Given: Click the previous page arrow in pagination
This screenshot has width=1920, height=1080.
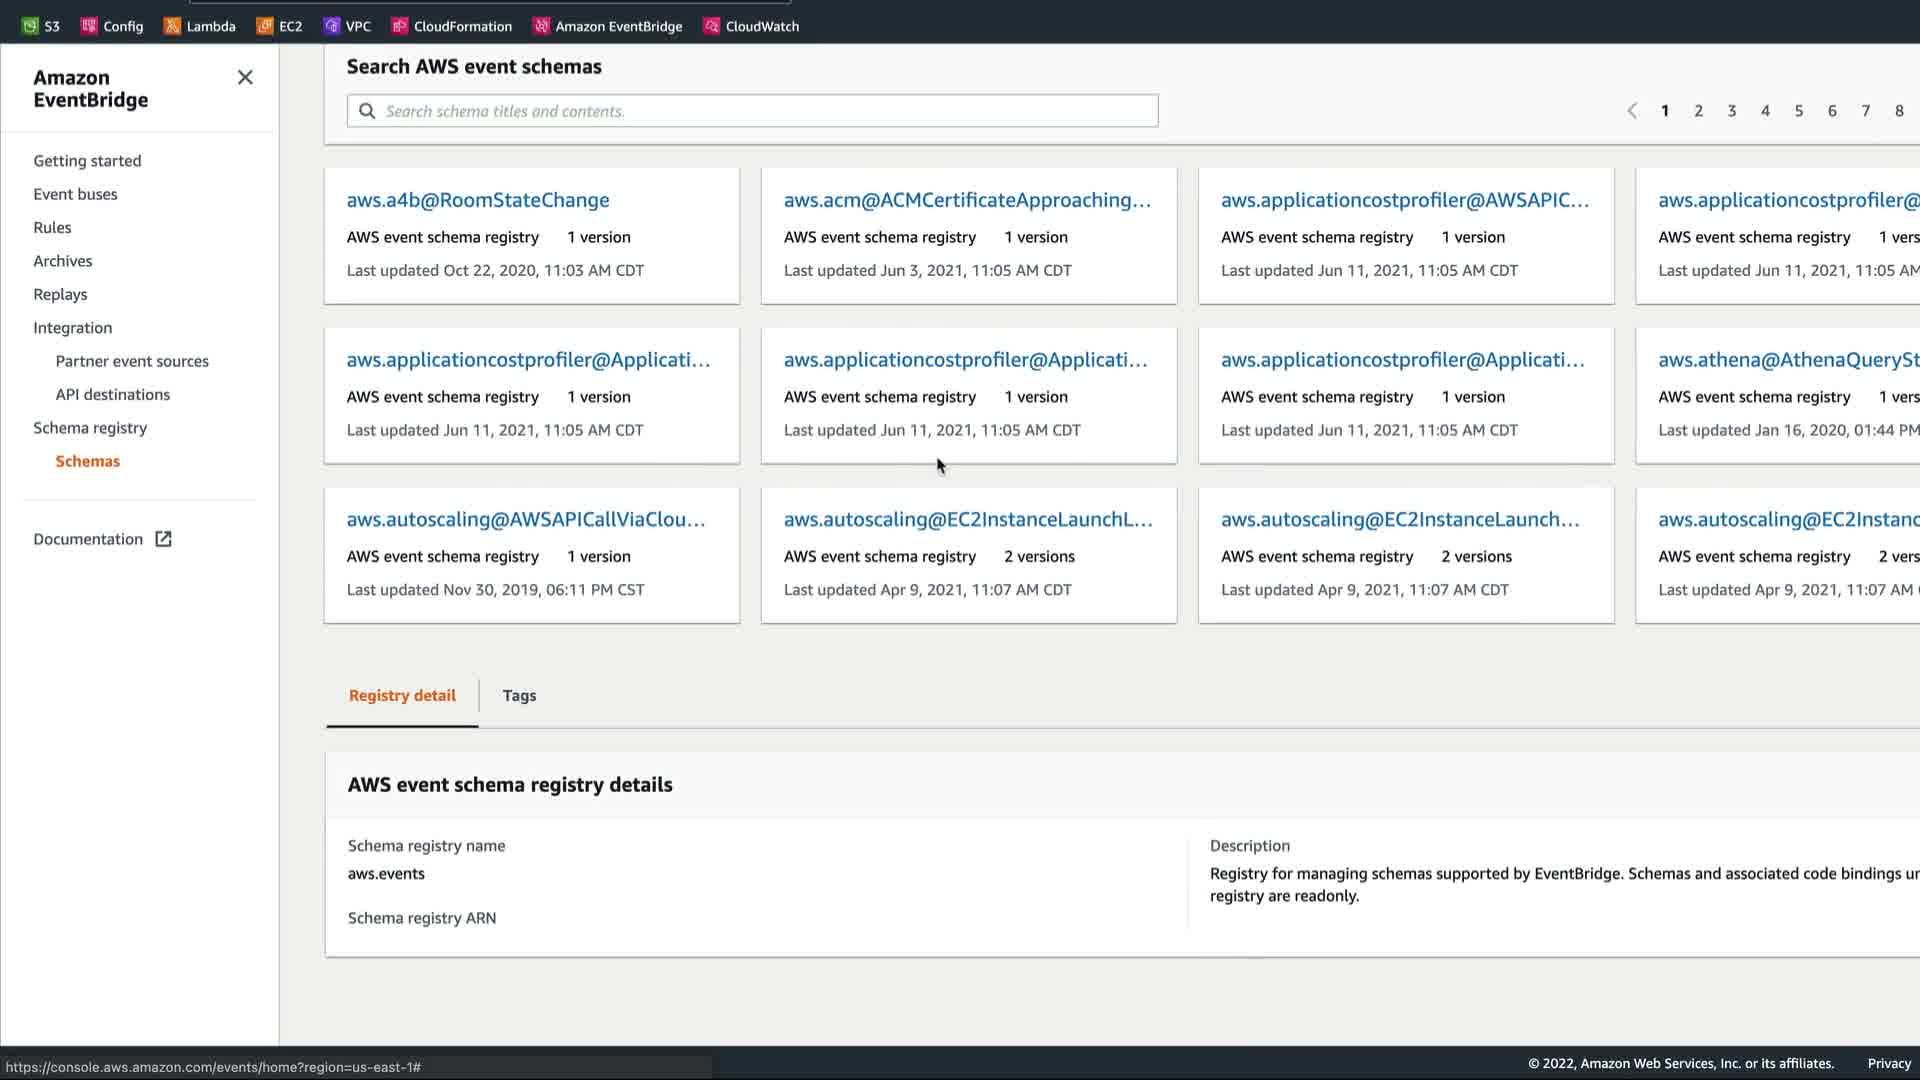Looking at the screenshot, I should 1632,111.
